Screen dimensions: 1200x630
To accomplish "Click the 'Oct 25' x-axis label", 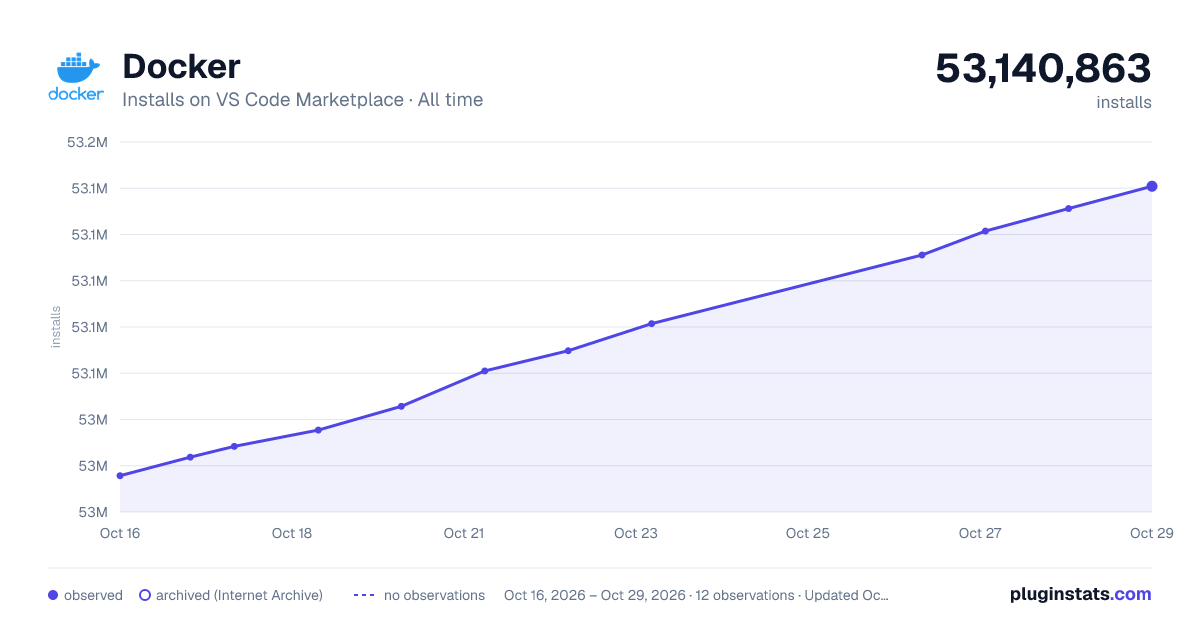I will tap(808, 533).
